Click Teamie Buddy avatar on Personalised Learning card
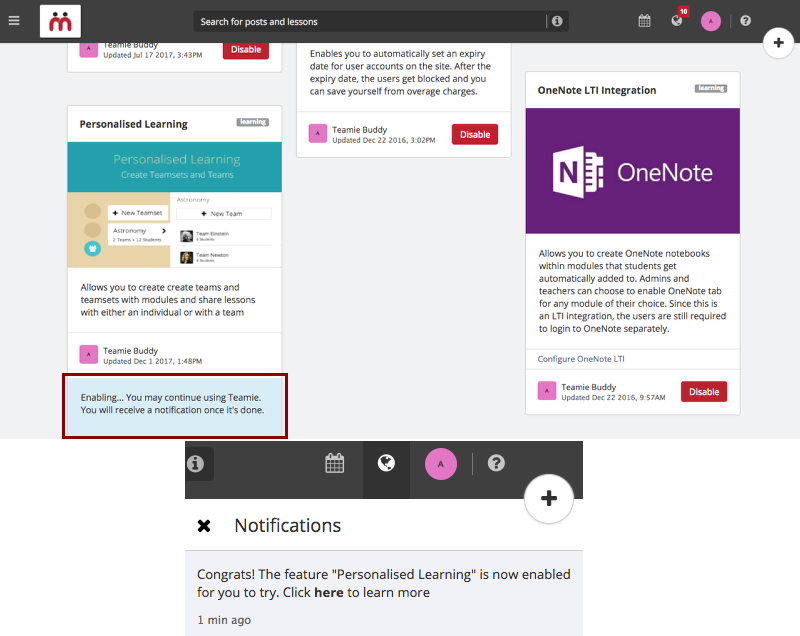The width and height of the screenshot is (800, 636). tap(89, 354)
